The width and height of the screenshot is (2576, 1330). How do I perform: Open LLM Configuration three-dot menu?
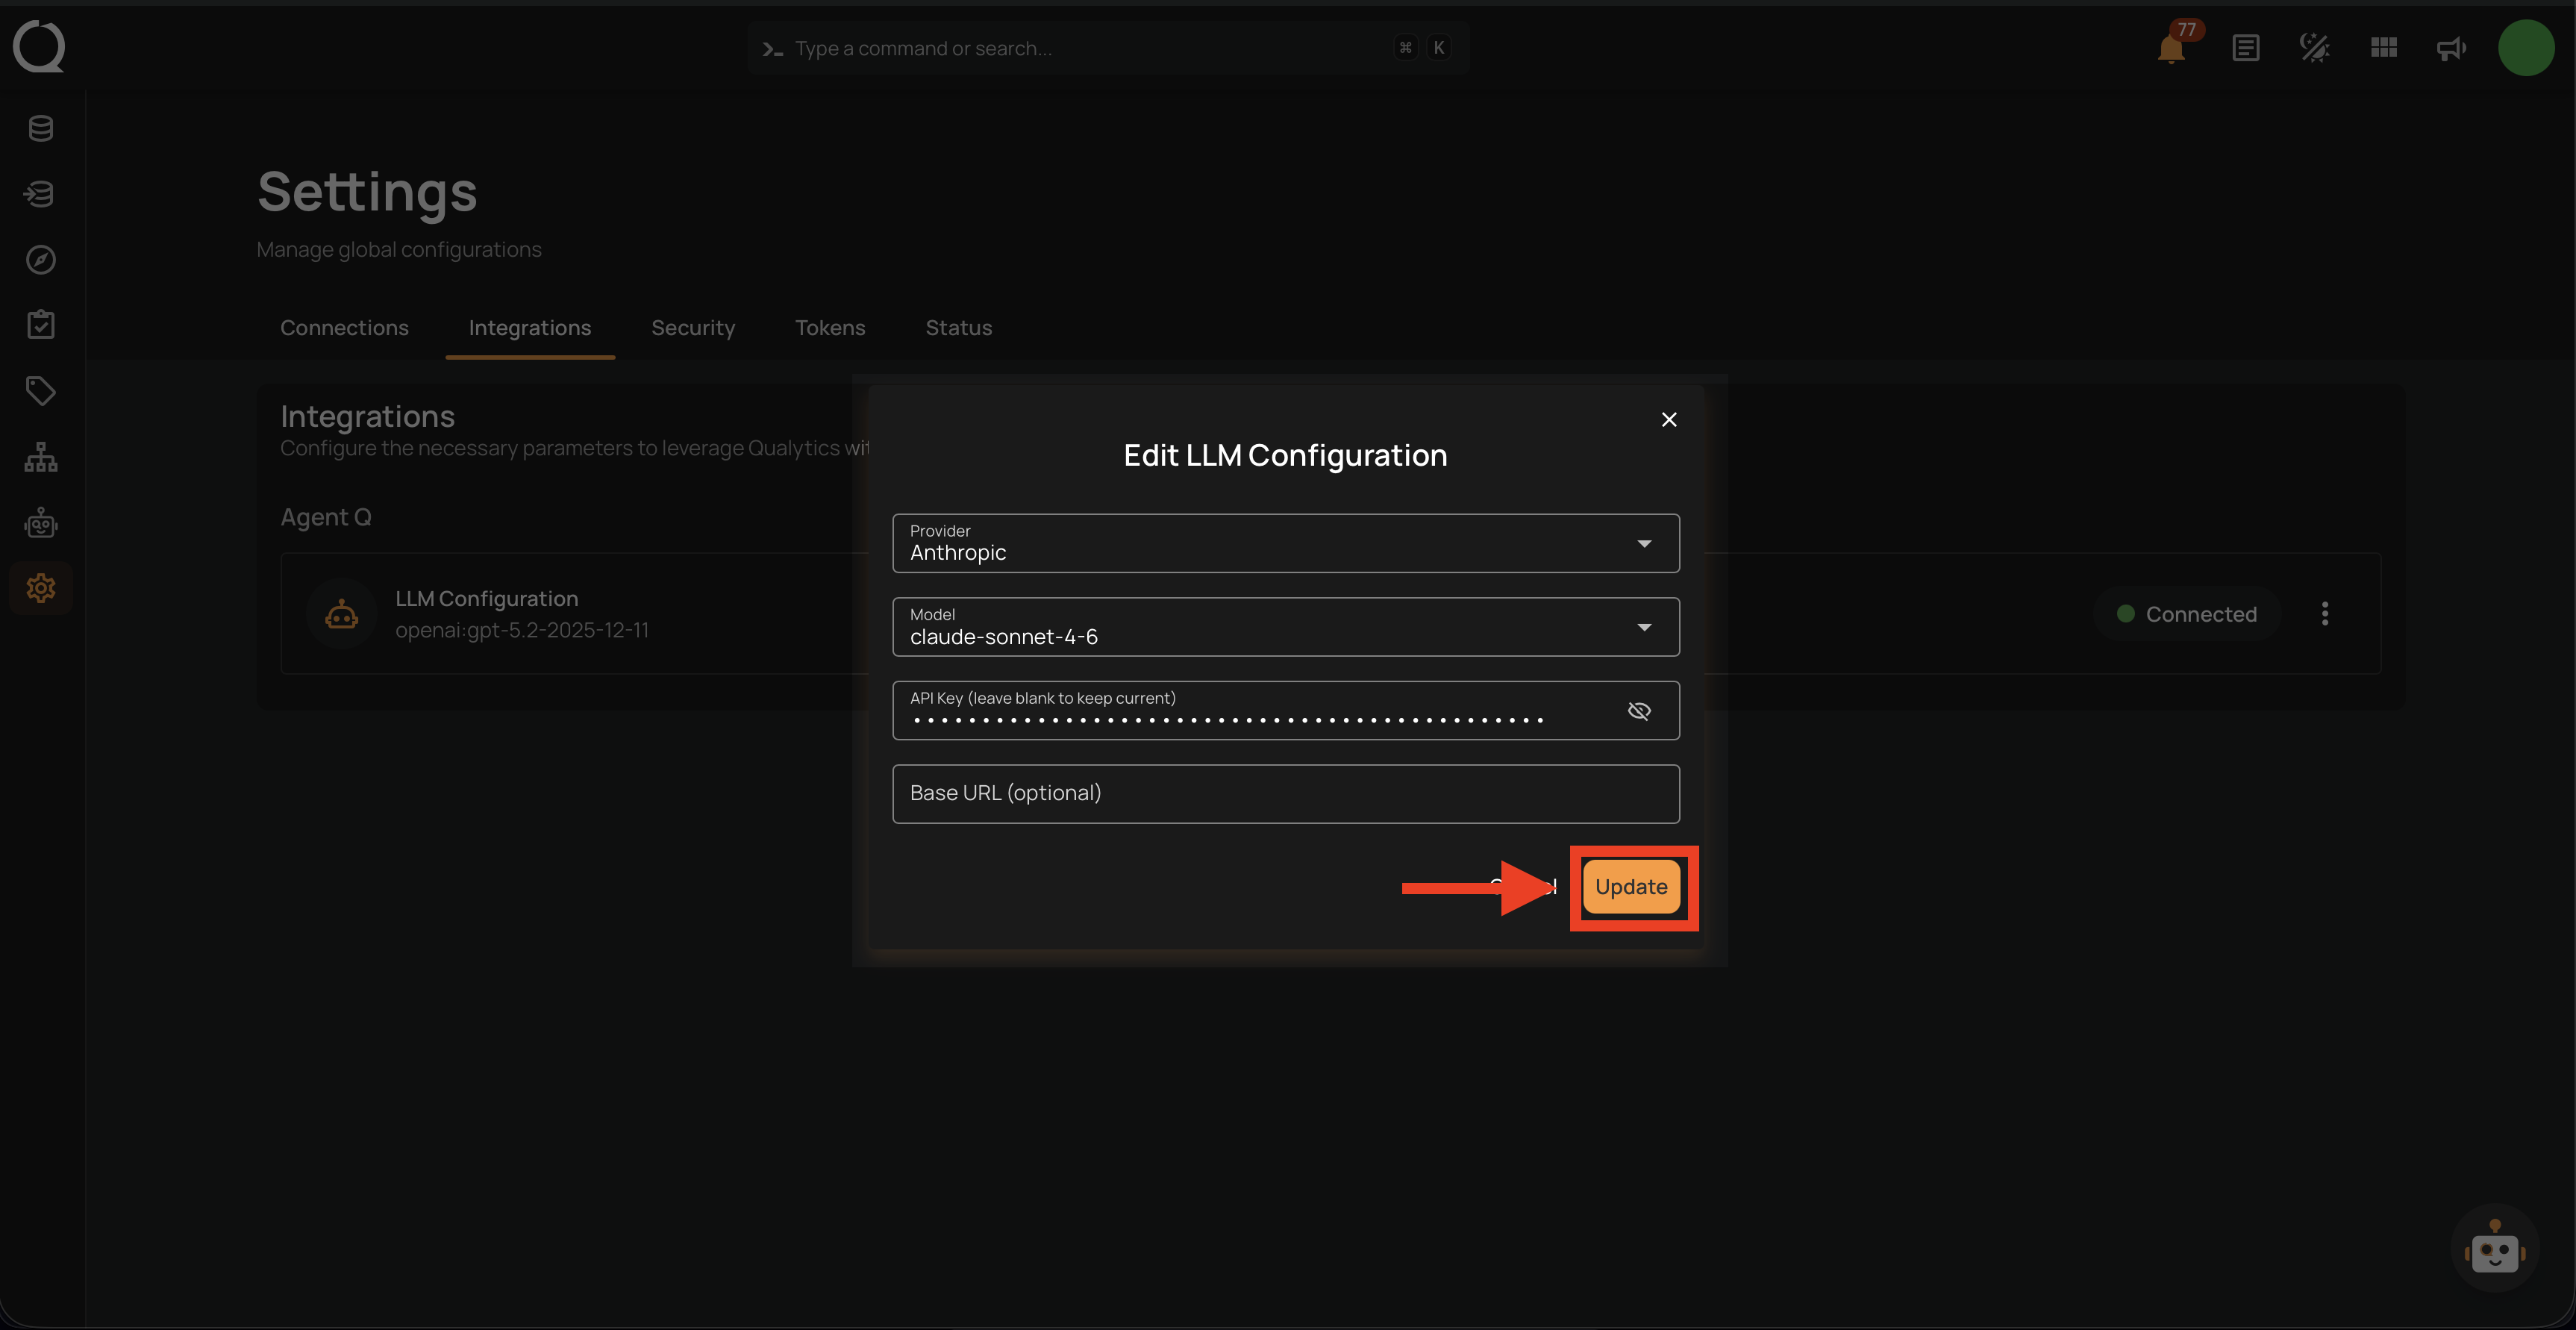[2325, 614]
